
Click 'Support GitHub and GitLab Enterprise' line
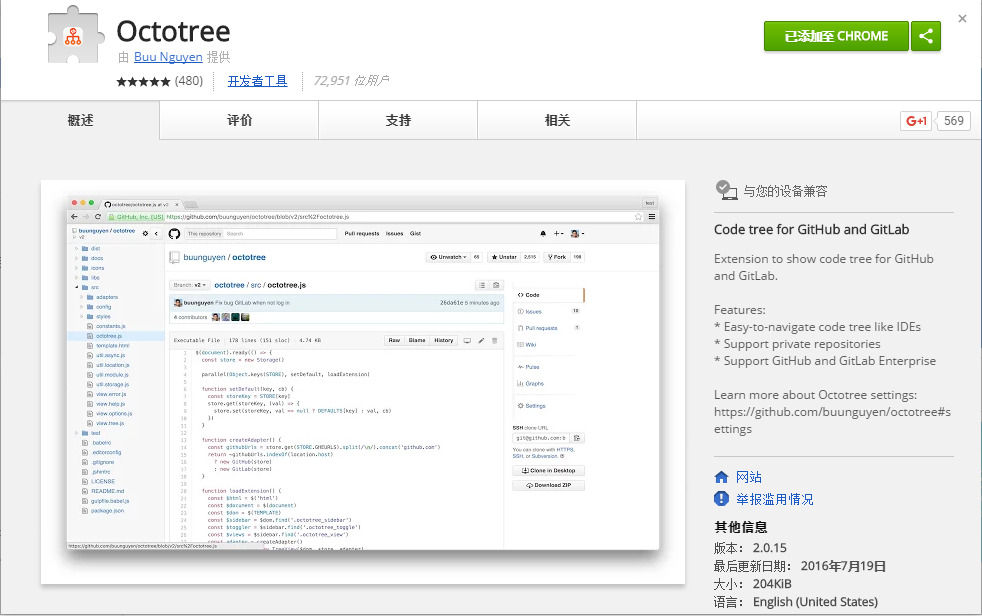(825, 361)
